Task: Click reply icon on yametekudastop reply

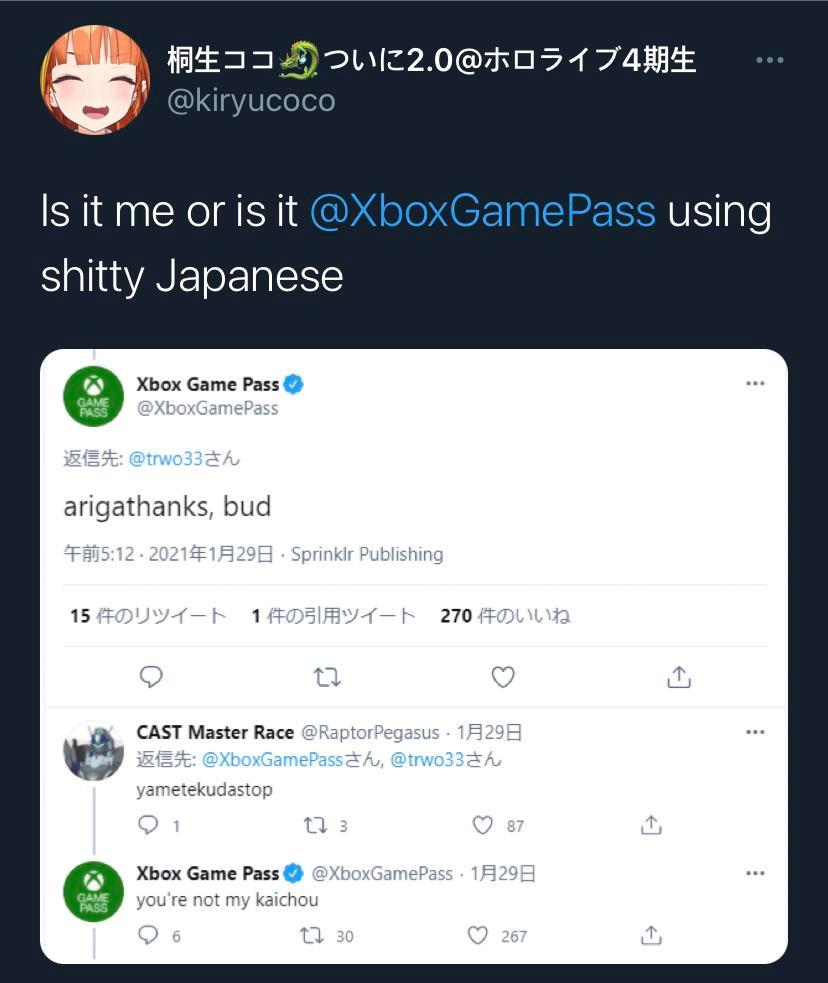Action: [x=148, y=825]
